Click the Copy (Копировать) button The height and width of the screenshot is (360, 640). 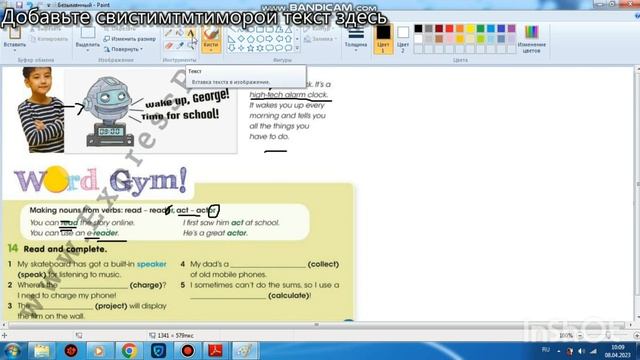coord(49,39)
